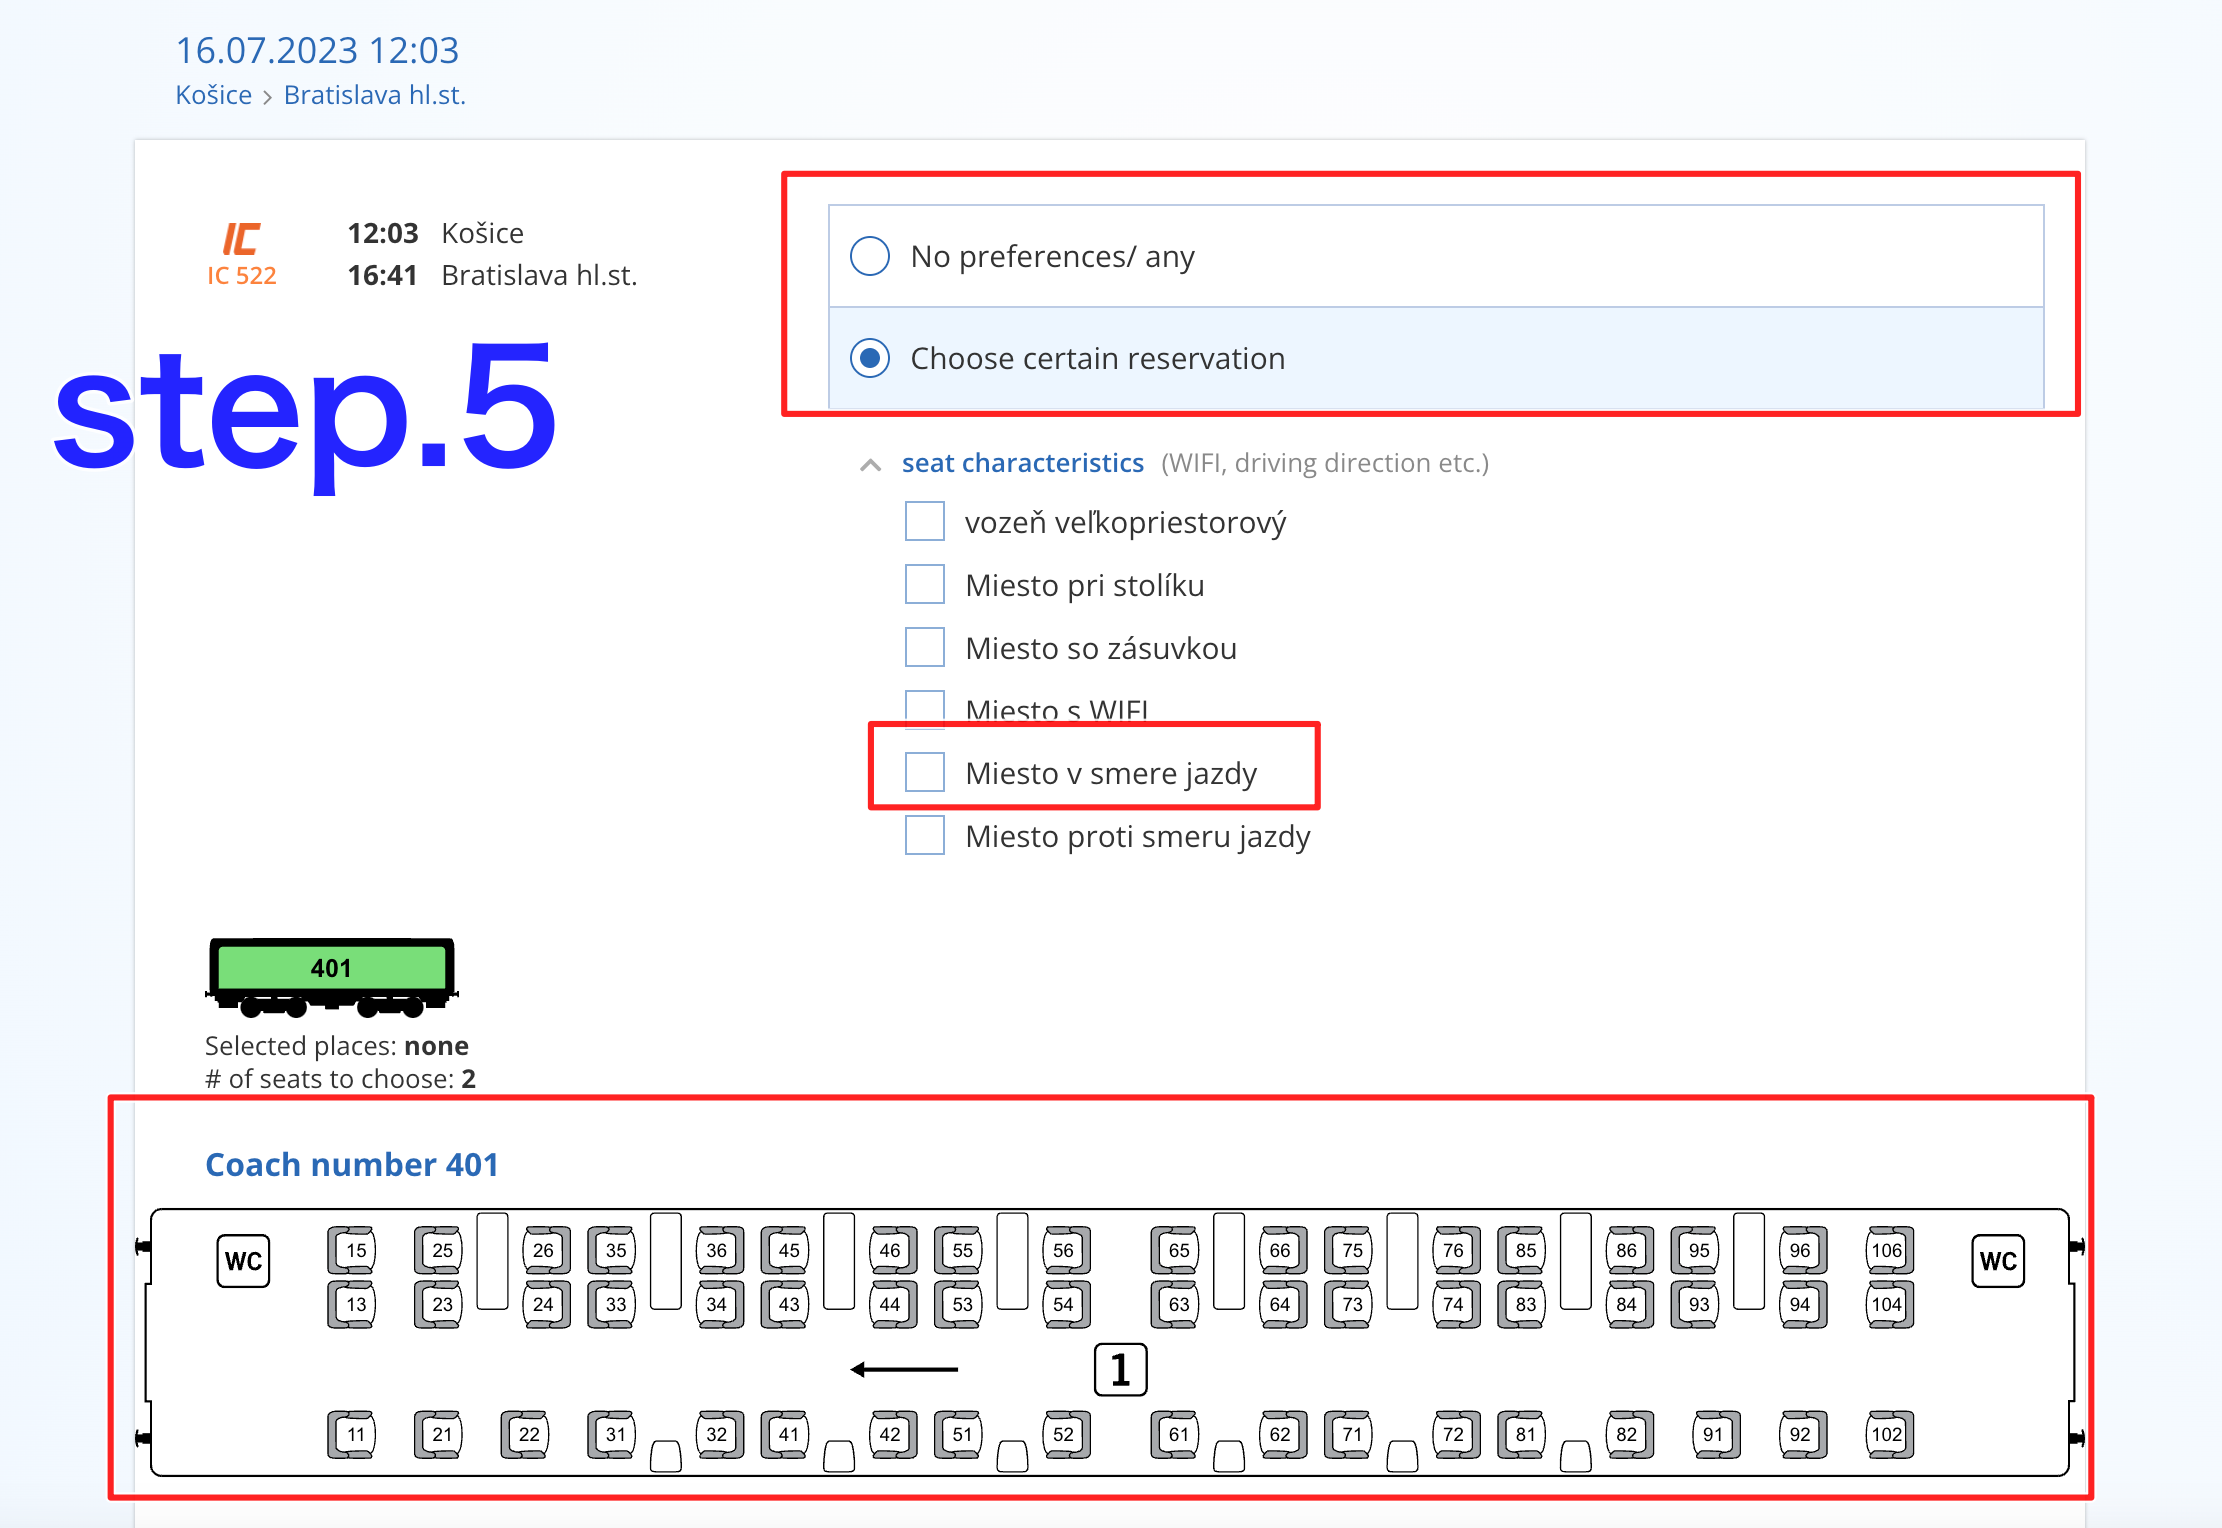Check Miesto so zásuvkou option
Viewport: 2222px width, 1528px height.
925,647
